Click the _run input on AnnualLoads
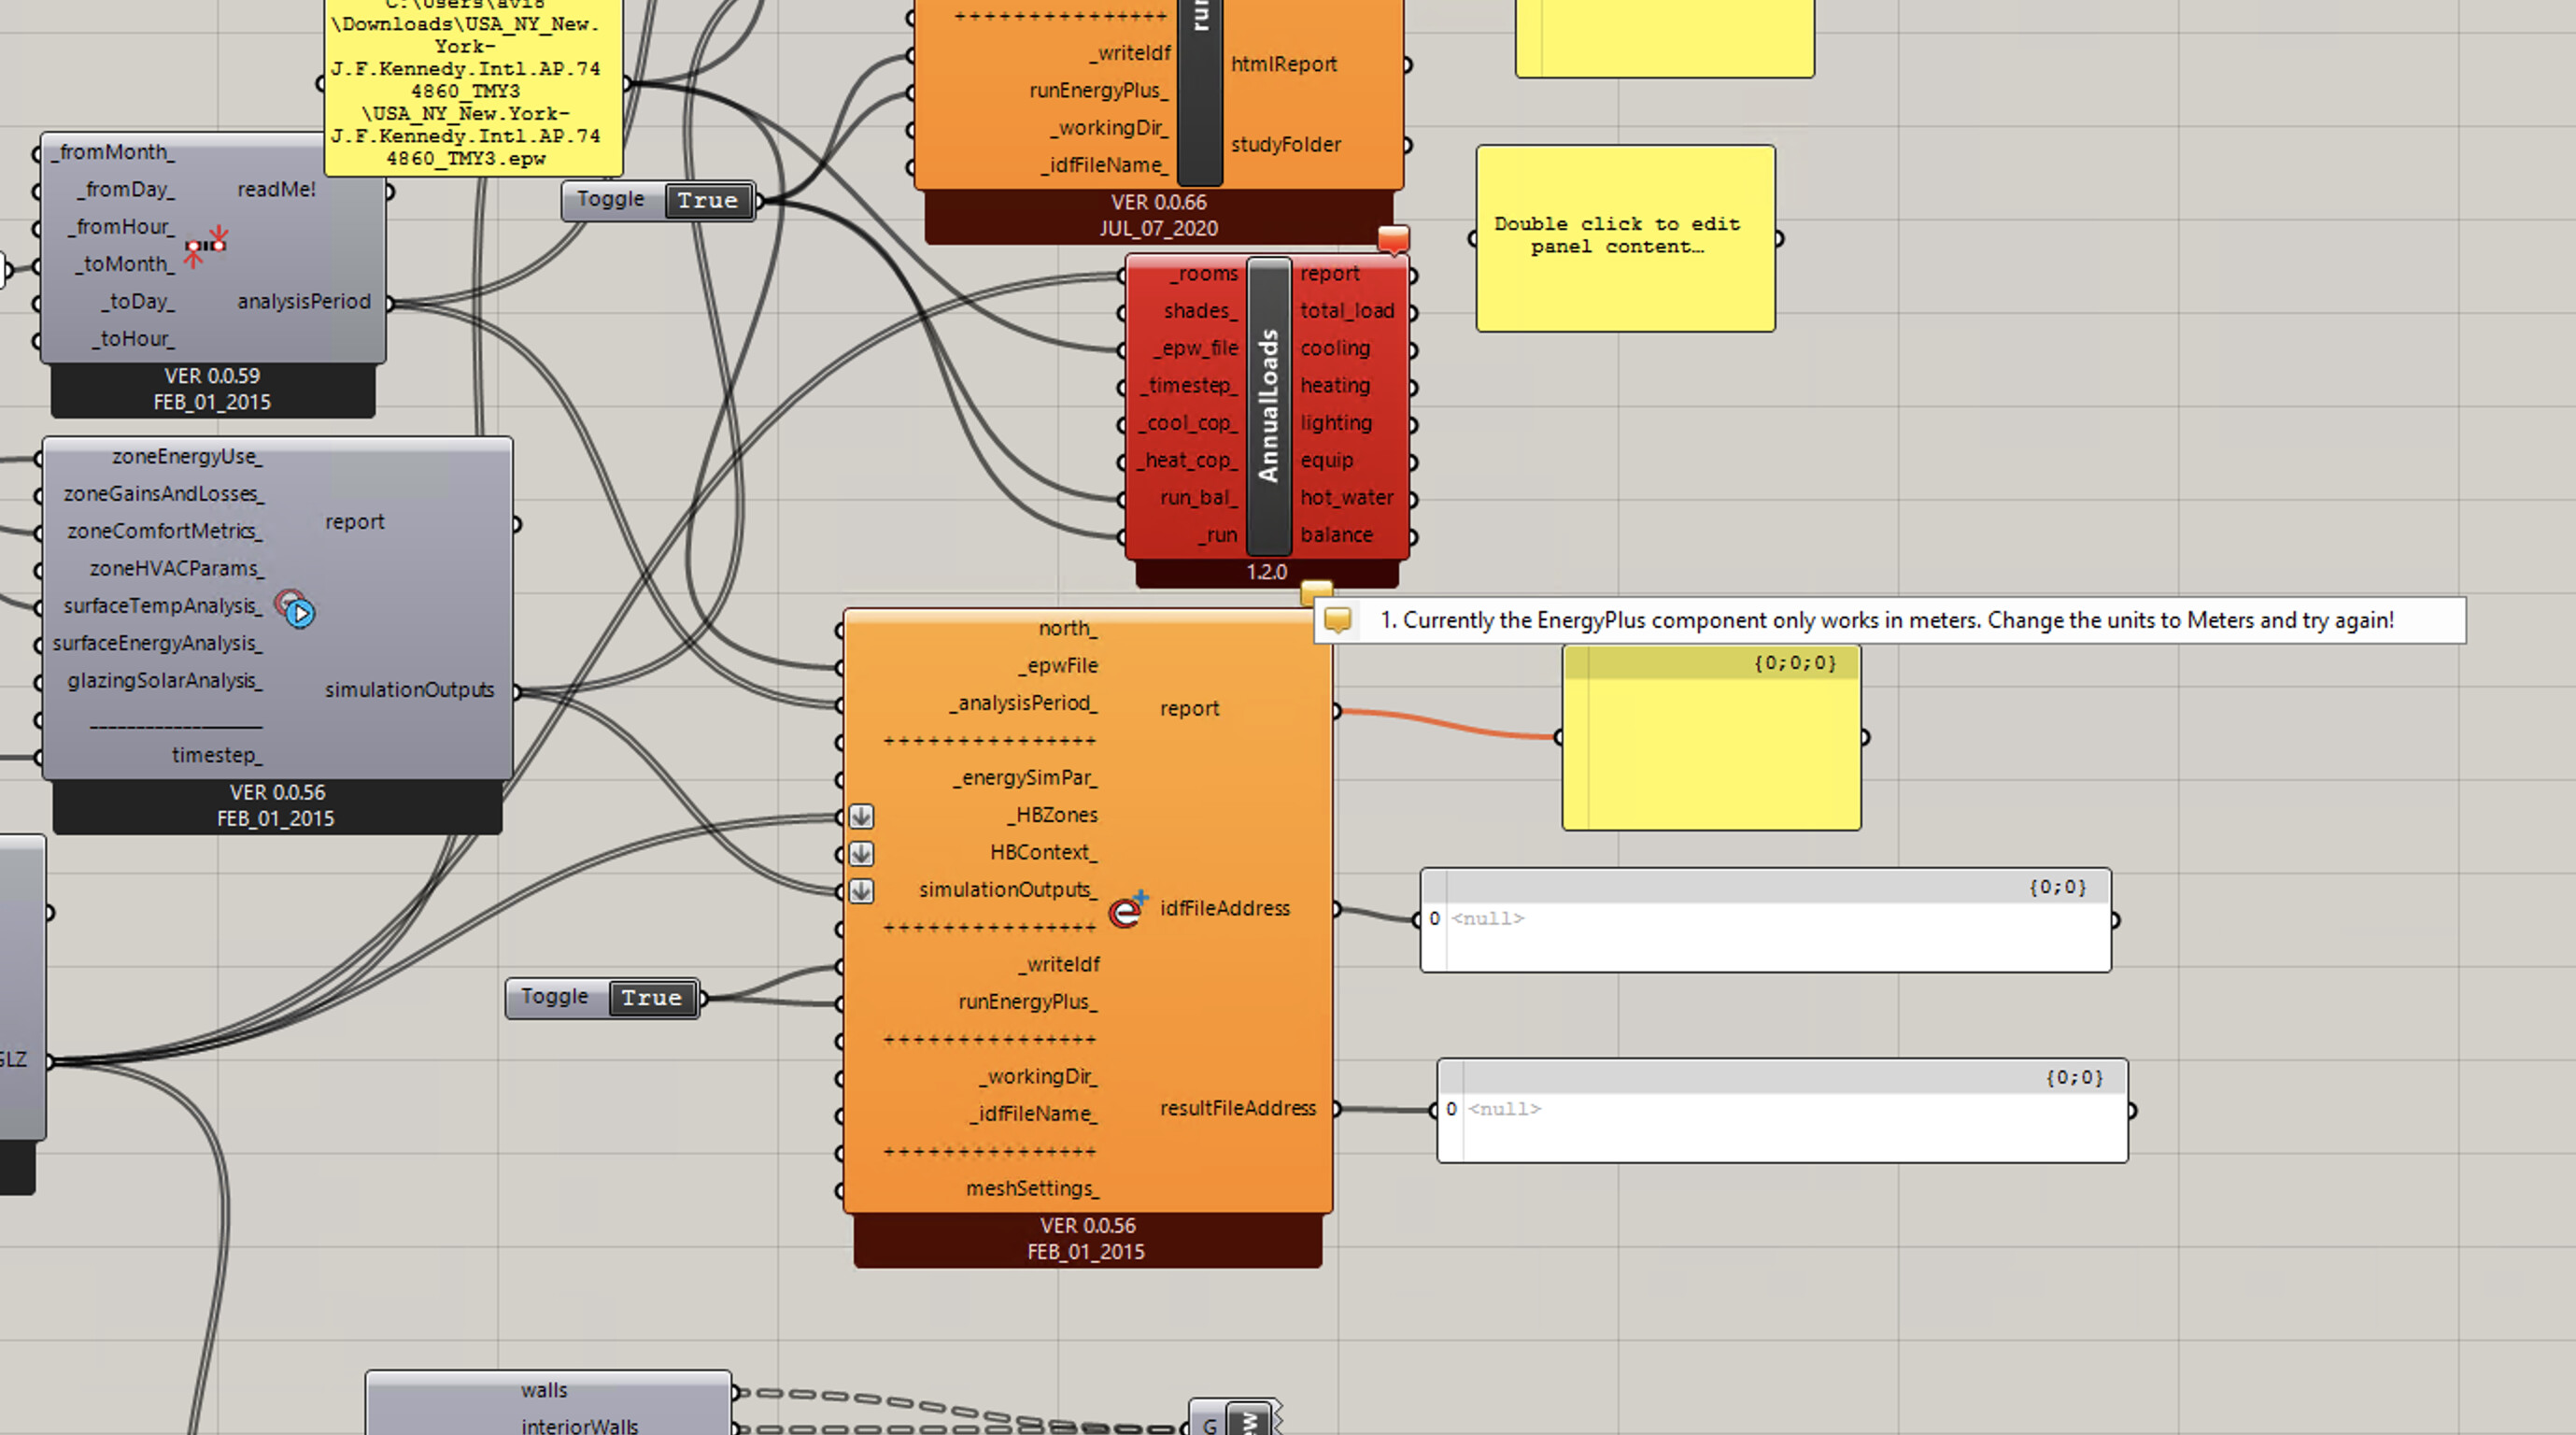This screenshot has width=2576, height=1435. click(1218, 536)
